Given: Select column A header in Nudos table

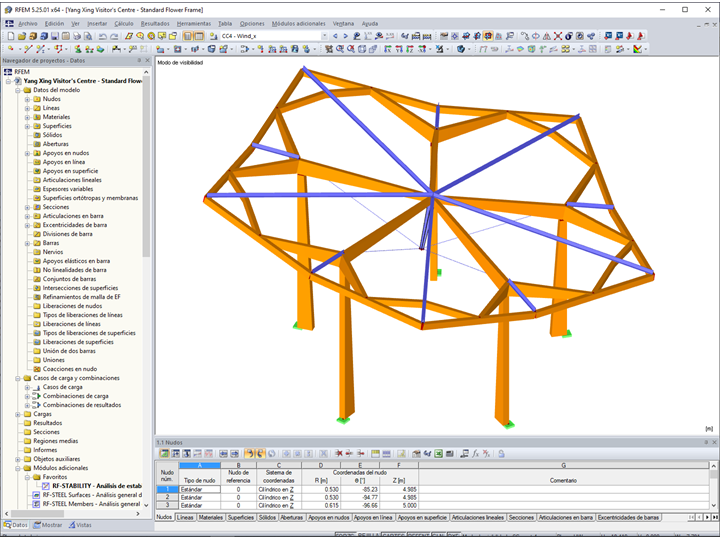Looking at the screenshot, I should click(x=200, y=465).
